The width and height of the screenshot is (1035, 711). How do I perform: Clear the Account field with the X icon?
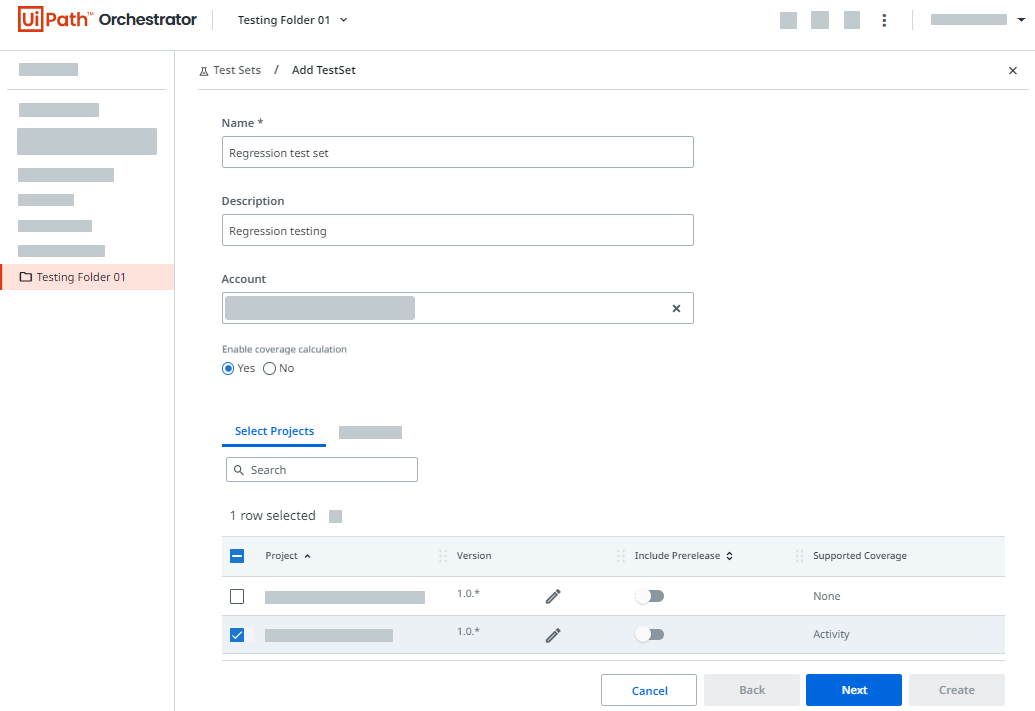pos(676,309)
